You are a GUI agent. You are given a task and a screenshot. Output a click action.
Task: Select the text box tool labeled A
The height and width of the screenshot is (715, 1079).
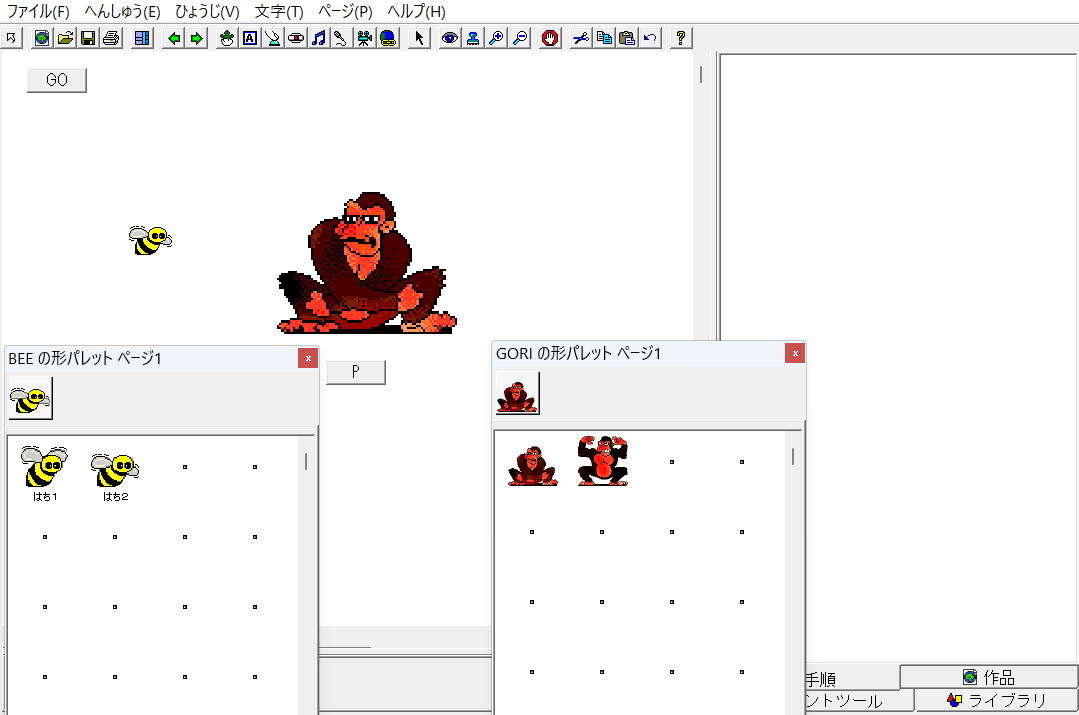250,39
